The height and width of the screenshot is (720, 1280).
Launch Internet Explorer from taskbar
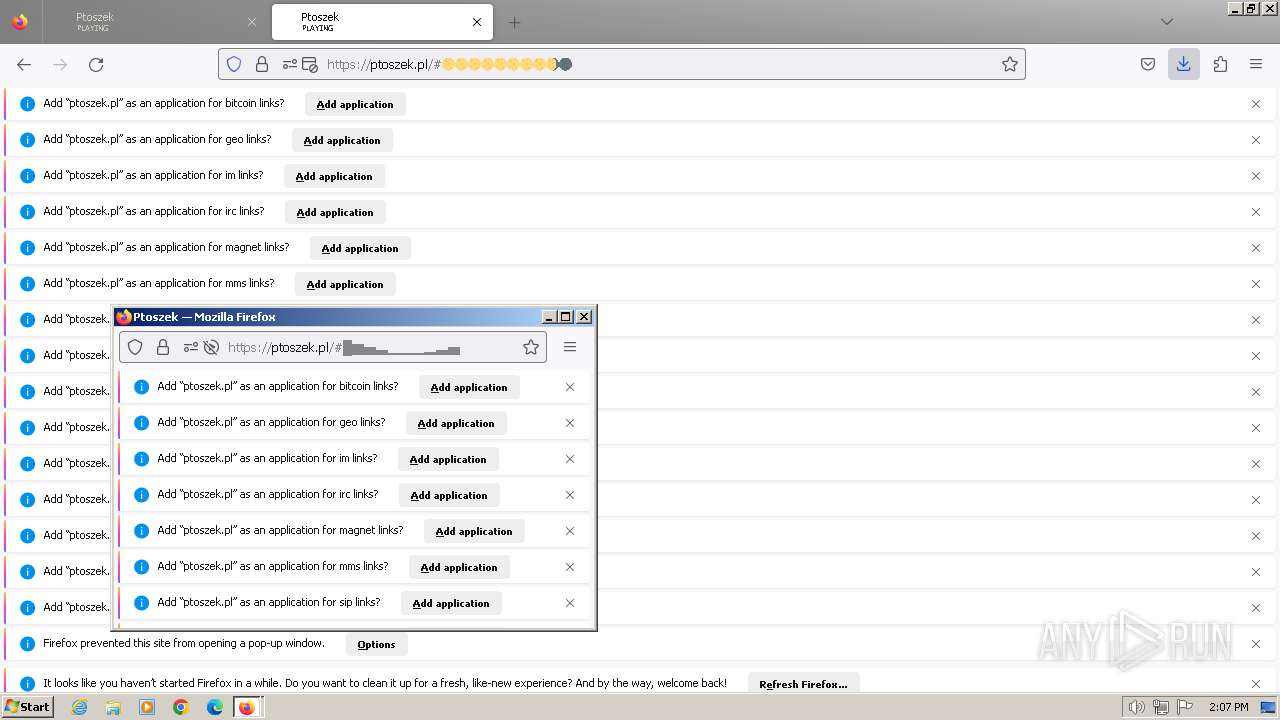point(80,707)
